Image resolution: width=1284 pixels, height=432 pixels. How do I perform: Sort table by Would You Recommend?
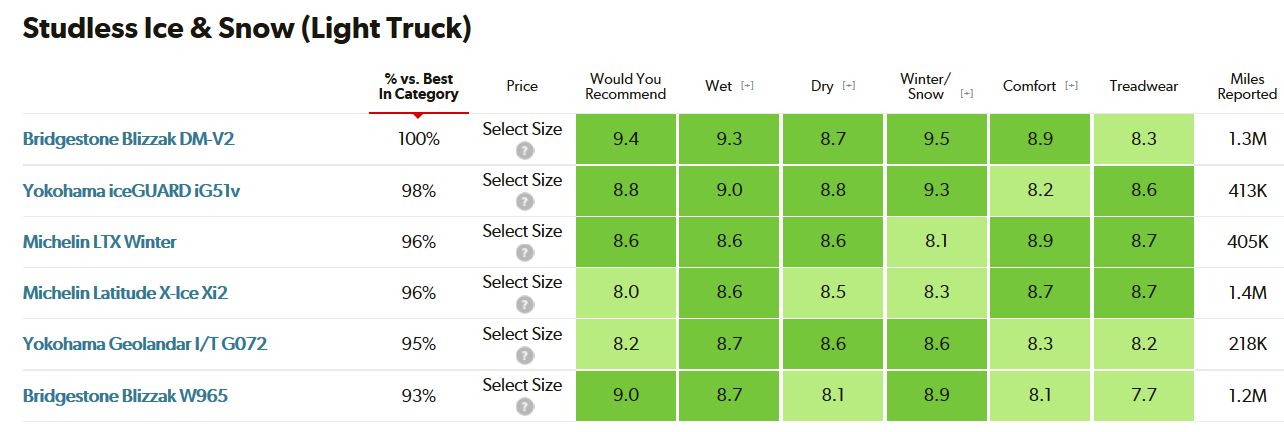point(625,86)
